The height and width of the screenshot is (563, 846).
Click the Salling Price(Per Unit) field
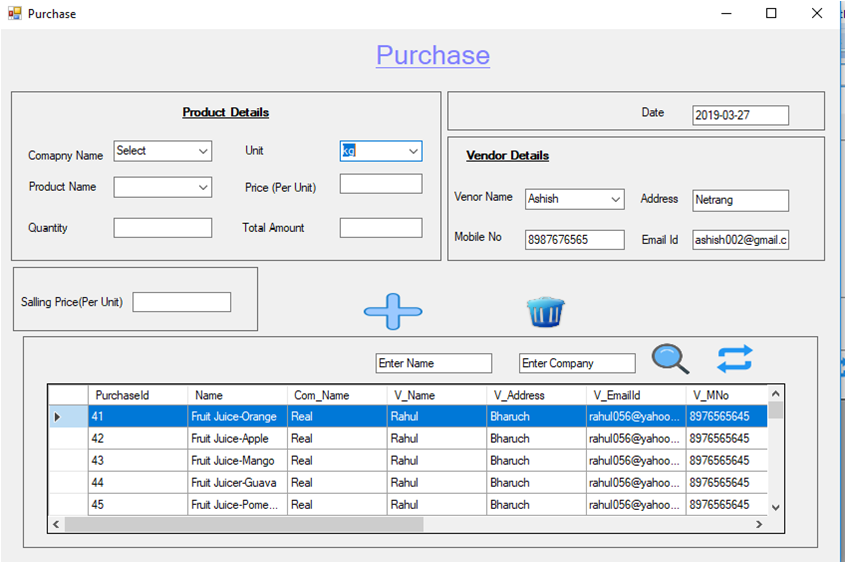[182, 302]
